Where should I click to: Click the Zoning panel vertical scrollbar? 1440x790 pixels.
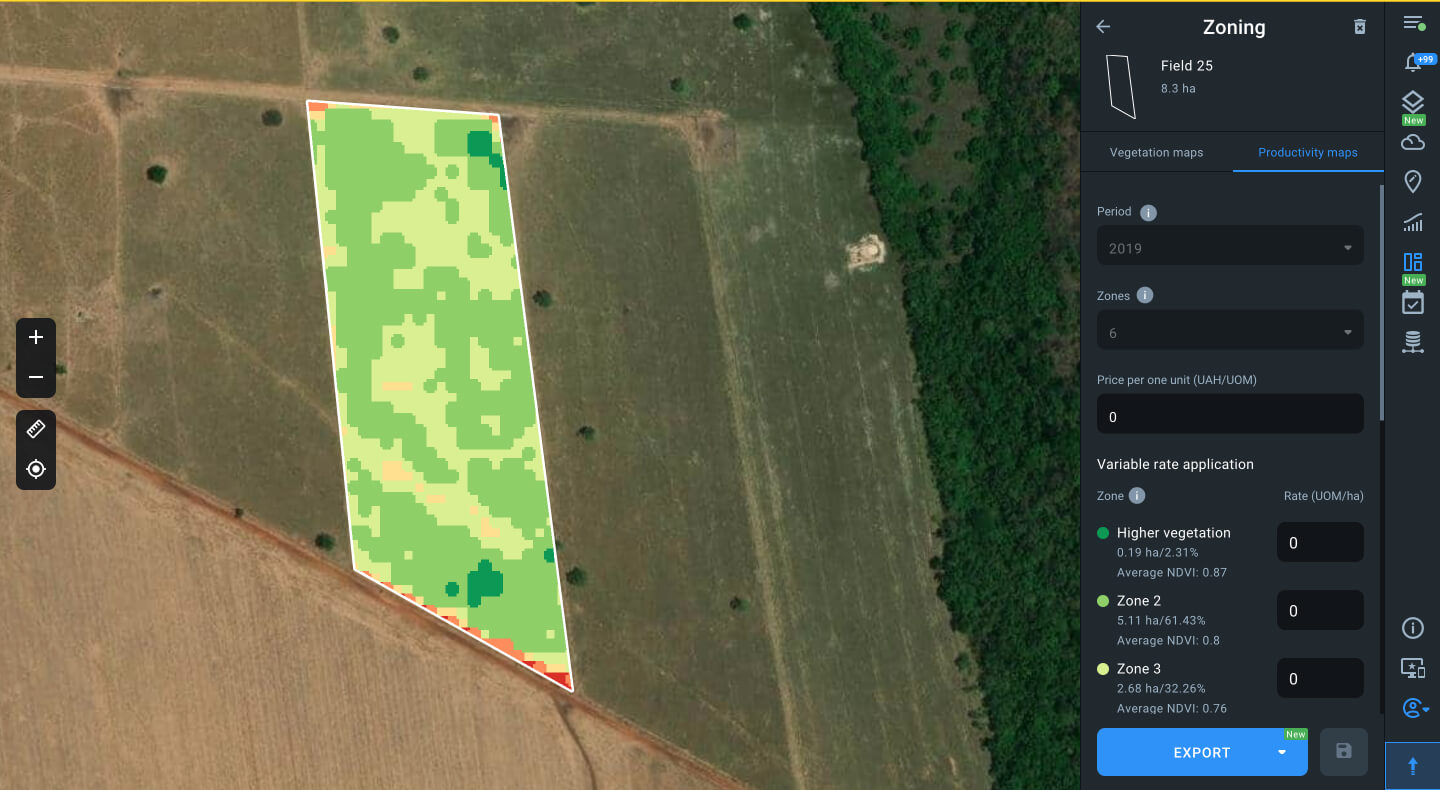point(1382,300)
